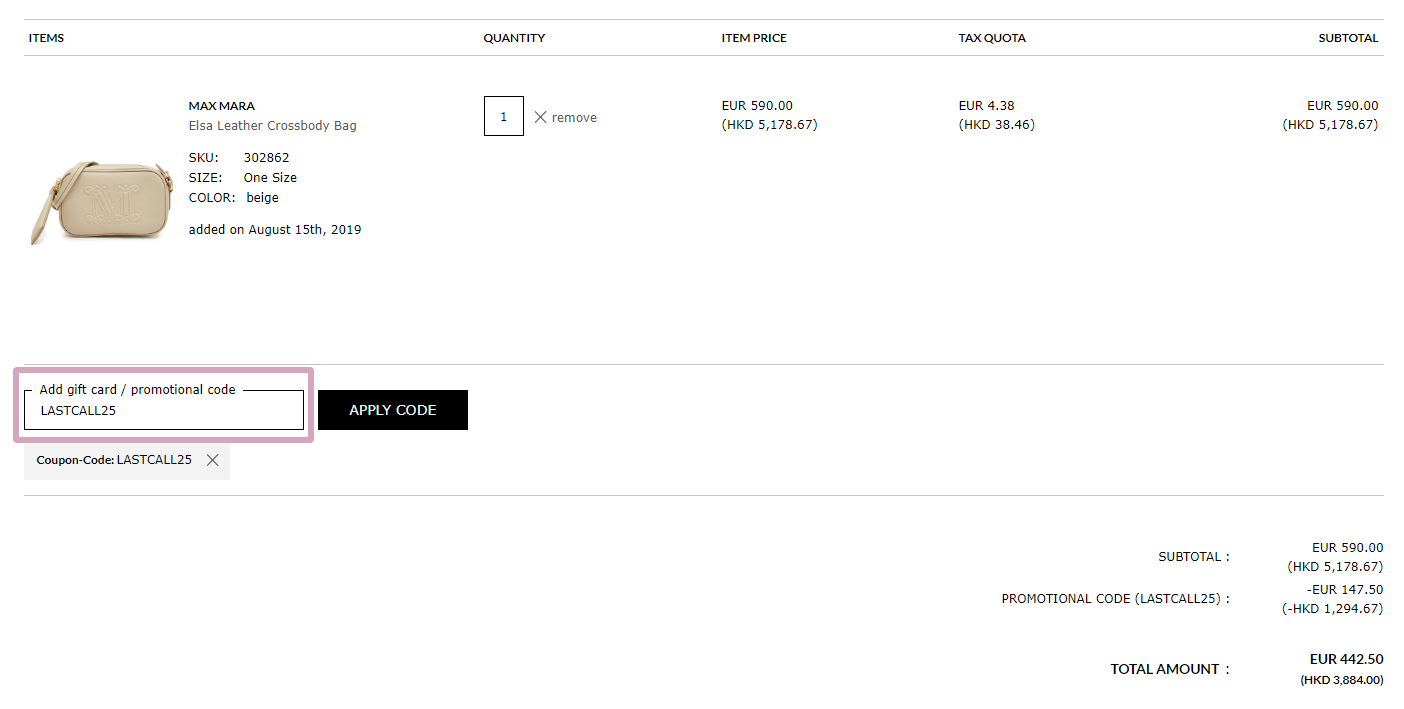
Task: Edit the quantity box showing 1
Action: (504, 116)
